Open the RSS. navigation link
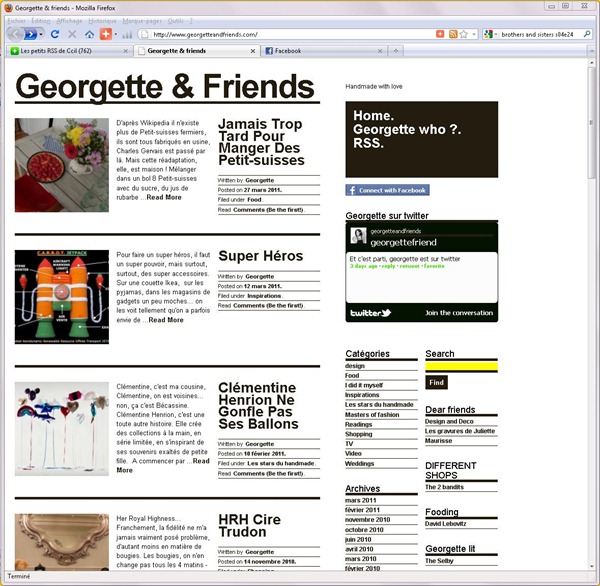Screen dimensions: 600x586 coord(368,143)
